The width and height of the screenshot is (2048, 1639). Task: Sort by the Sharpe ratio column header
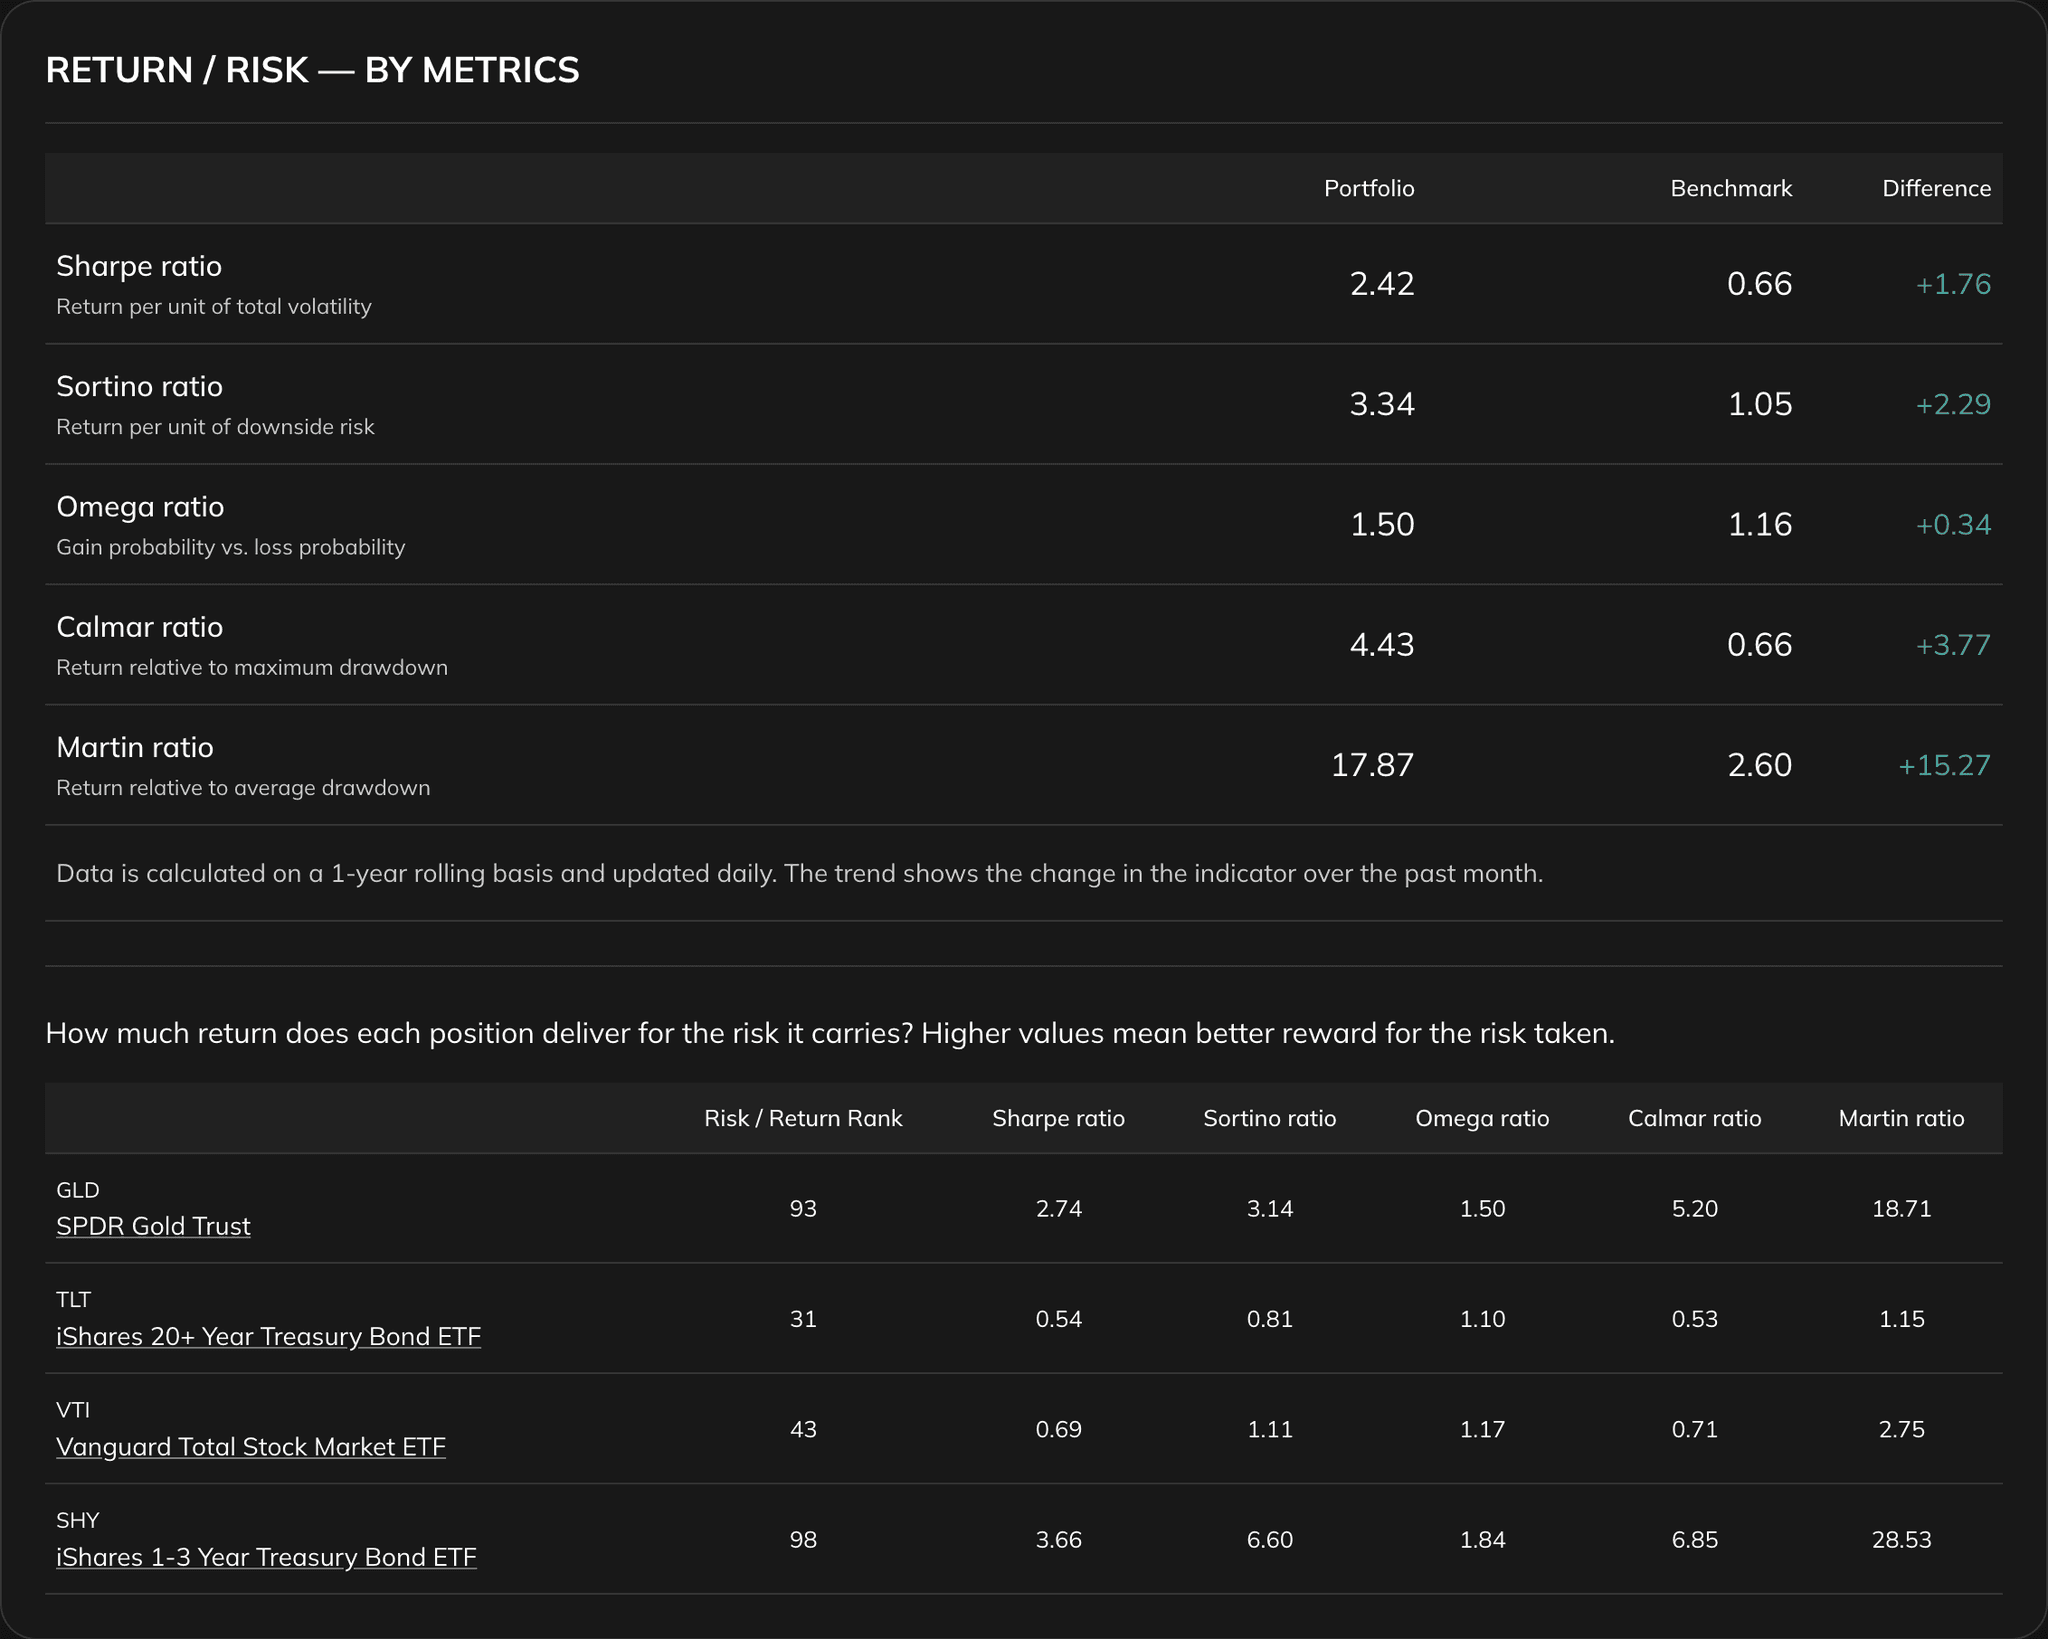point(1057,1118)
